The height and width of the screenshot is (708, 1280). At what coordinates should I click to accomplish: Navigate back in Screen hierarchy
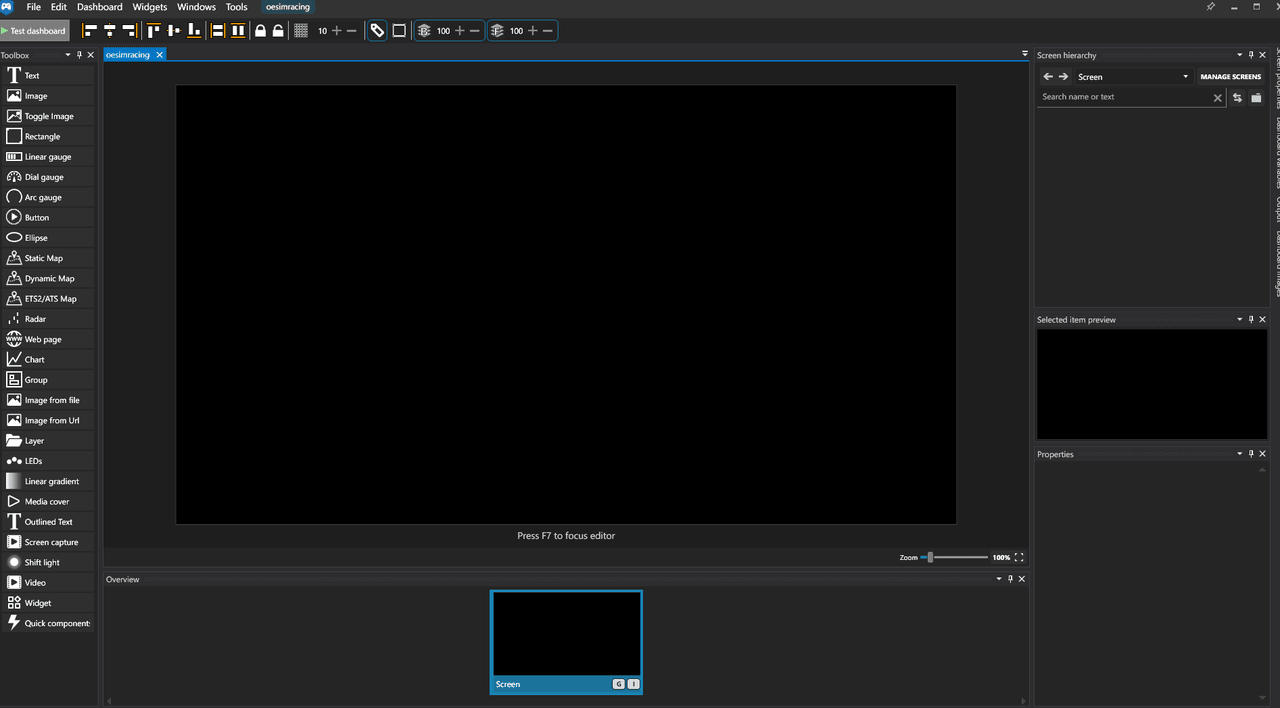(1048, 77)
